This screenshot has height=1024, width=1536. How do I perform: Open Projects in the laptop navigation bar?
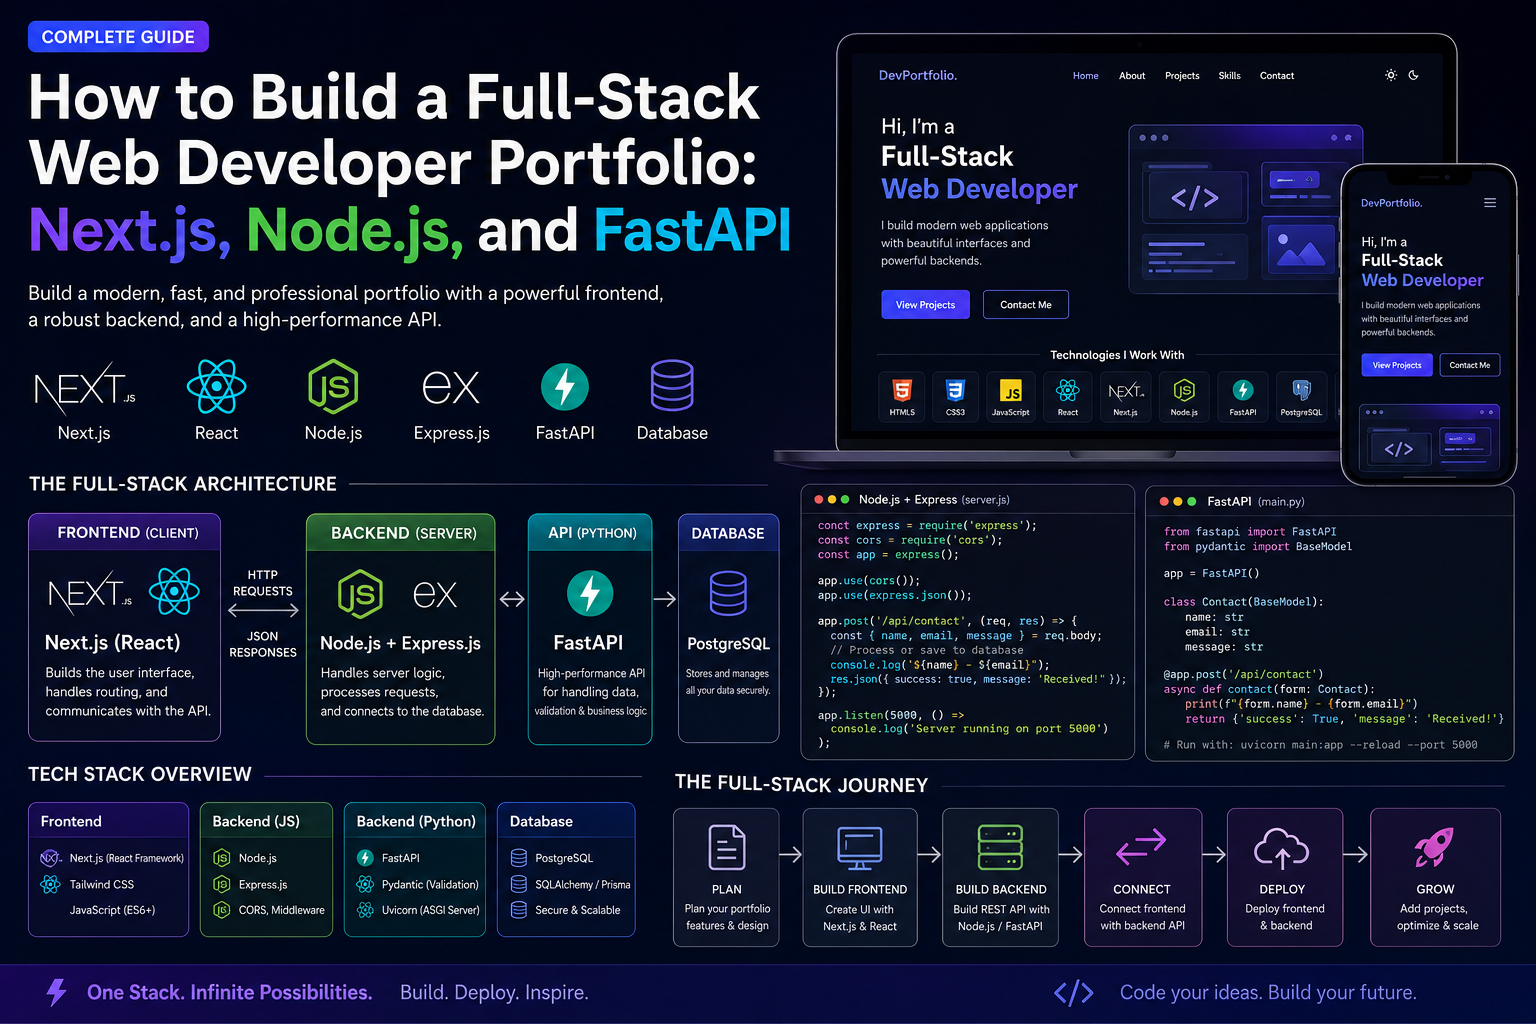point(1182,76)
